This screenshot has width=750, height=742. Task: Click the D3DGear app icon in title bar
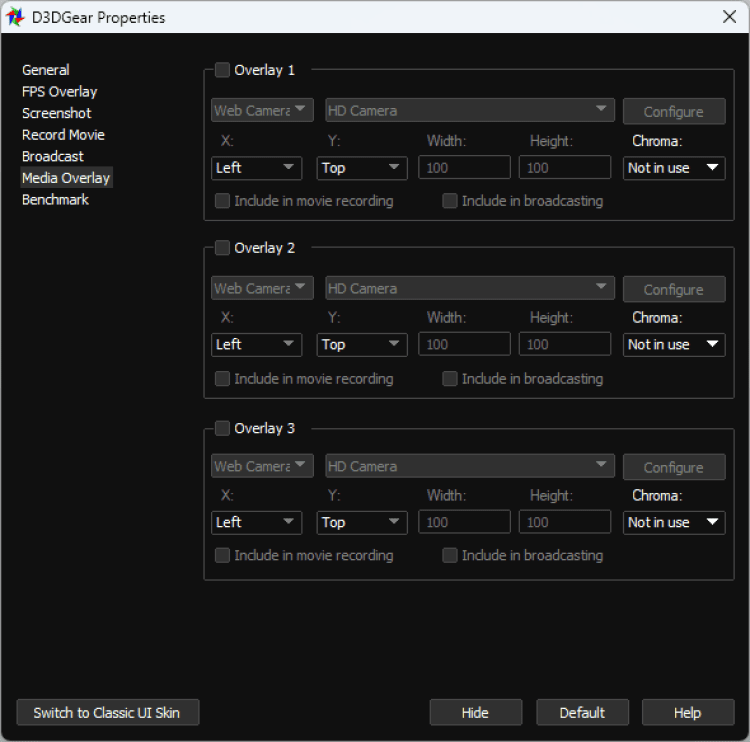click(15, 17)
